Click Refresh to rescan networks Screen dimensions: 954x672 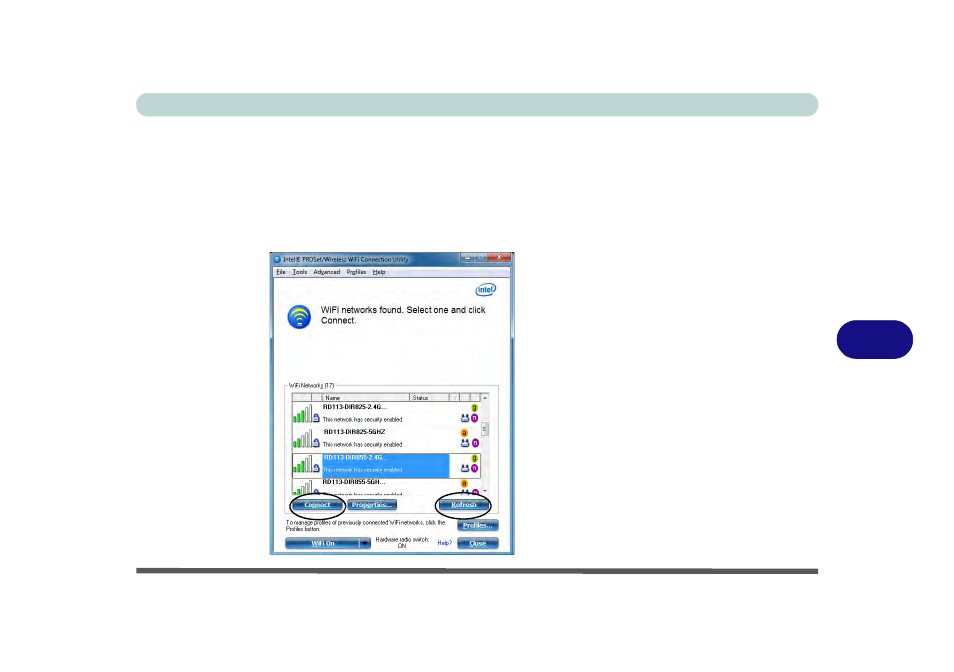pyautogui.click(x=464, y=505)
